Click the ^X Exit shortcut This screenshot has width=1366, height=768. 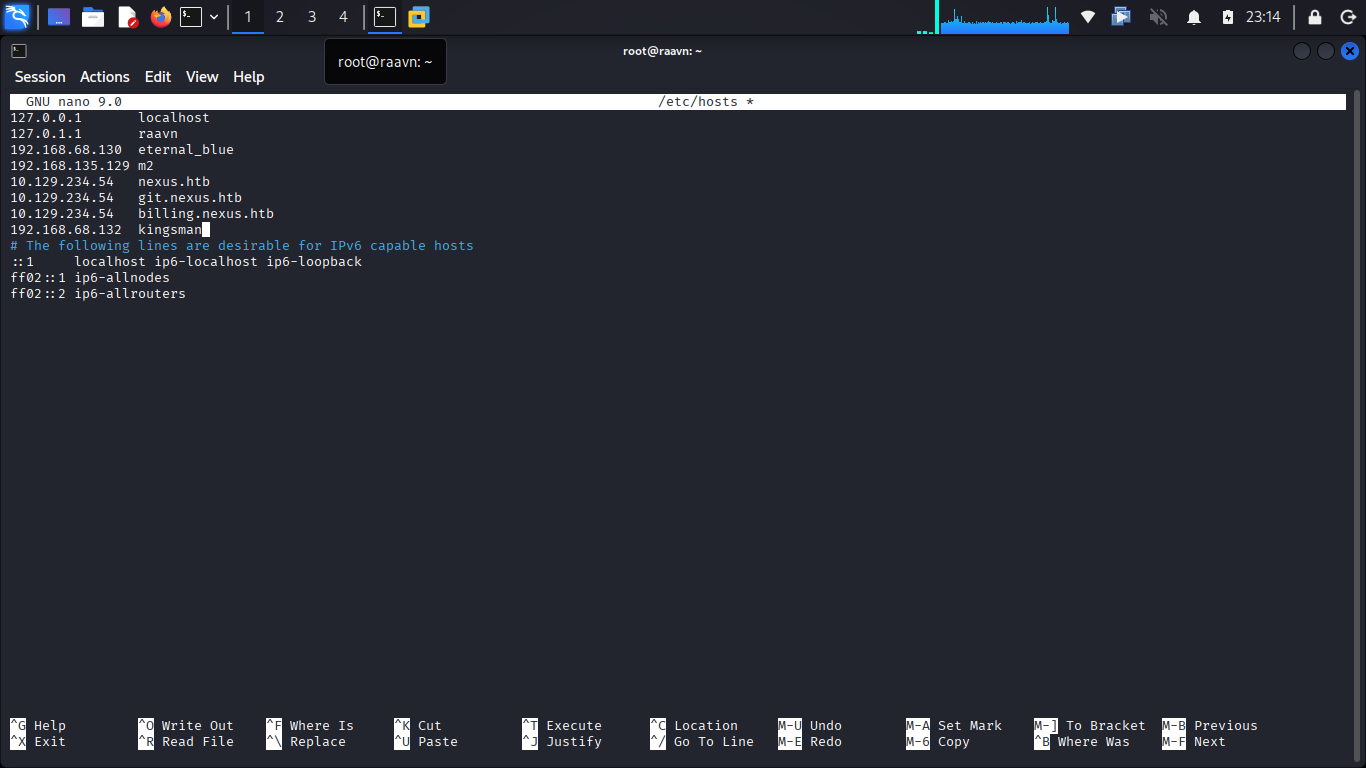[38, 742]
